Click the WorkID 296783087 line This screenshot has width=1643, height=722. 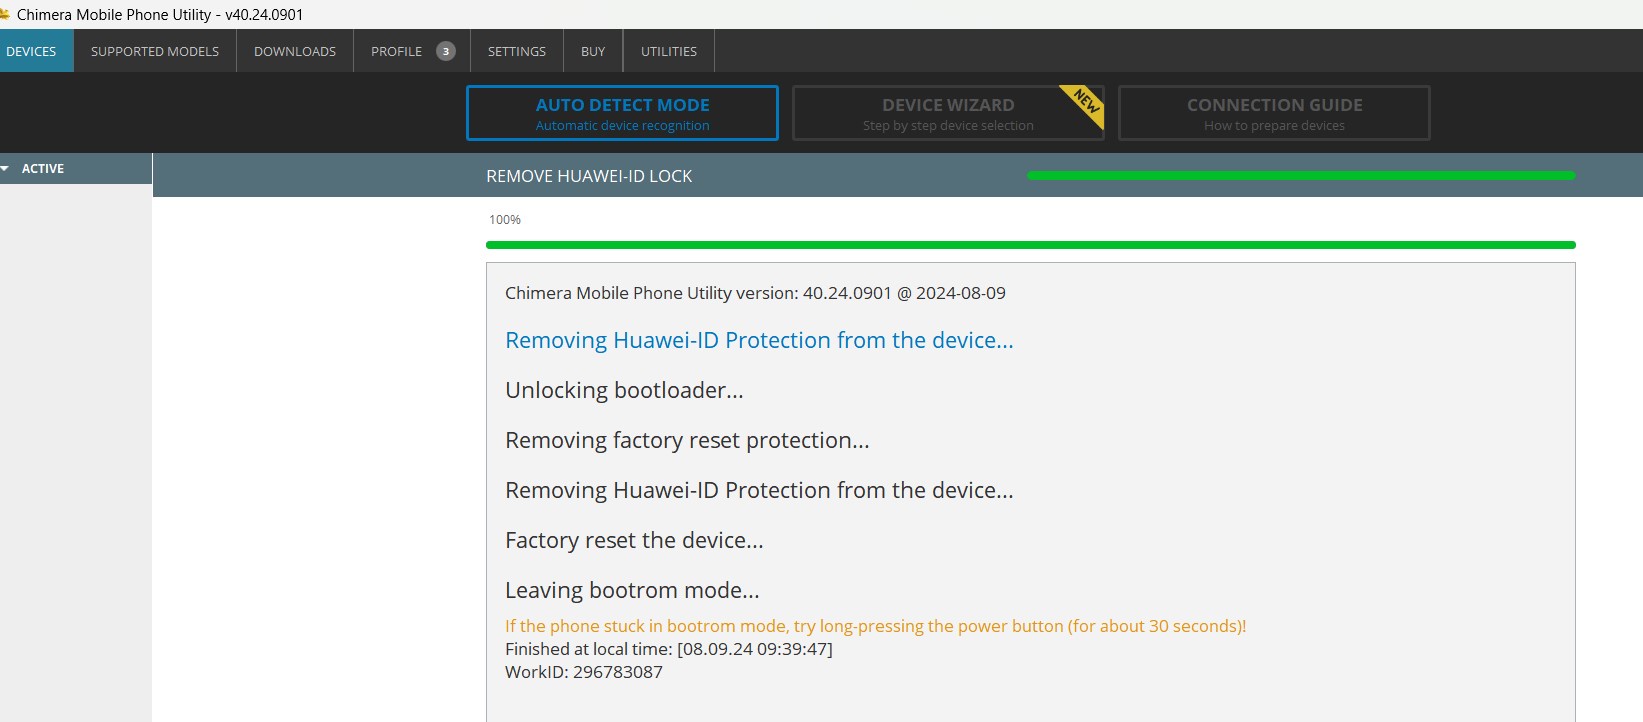pos(584,672)
